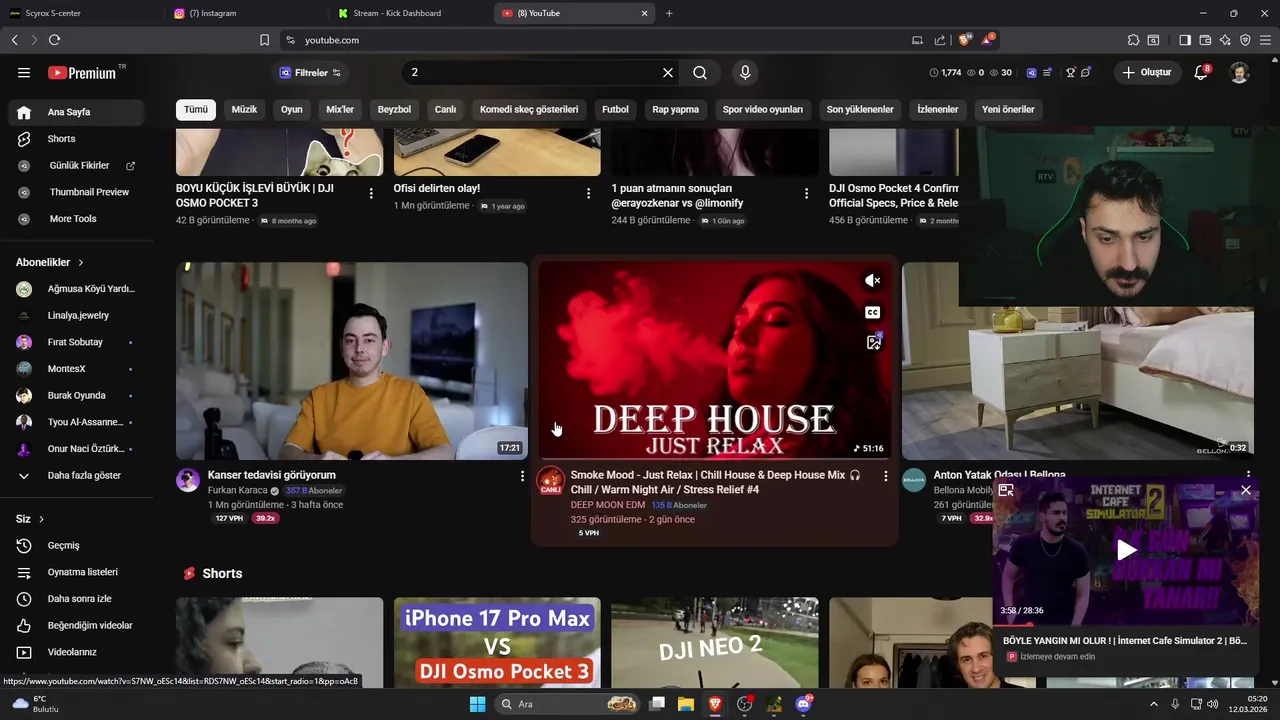
Task: Open File Explorer from taskbar
Action: tap(686, 704)
